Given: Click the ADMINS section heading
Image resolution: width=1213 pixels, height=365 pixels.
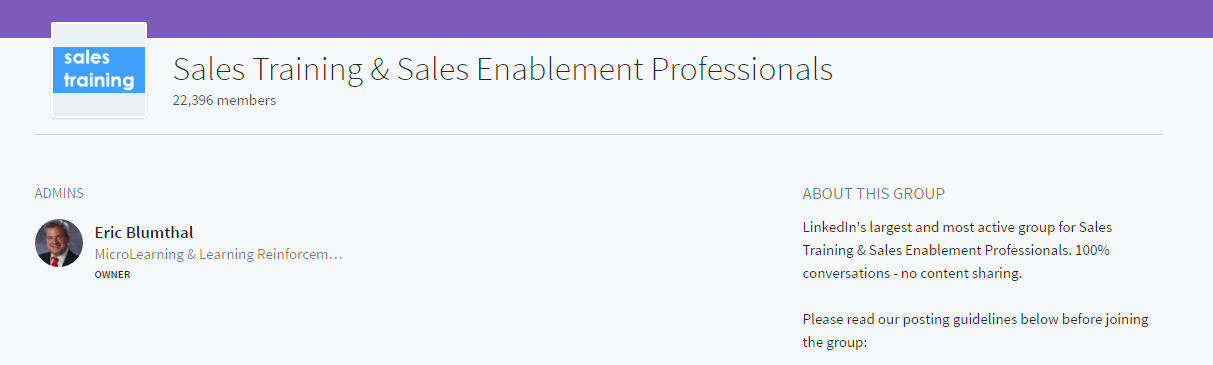Looking at the screenshot, I should coord(59,193).
